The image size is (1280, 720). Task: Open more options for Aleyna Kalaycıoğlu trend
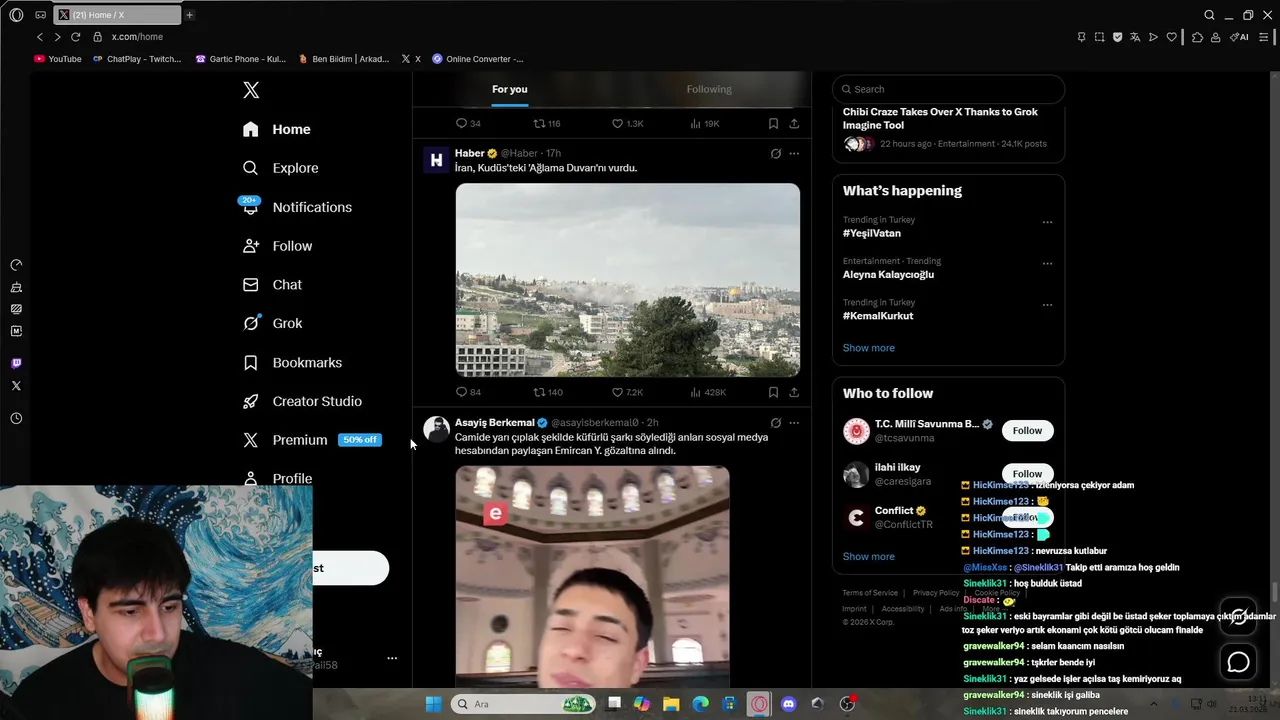1047,264
